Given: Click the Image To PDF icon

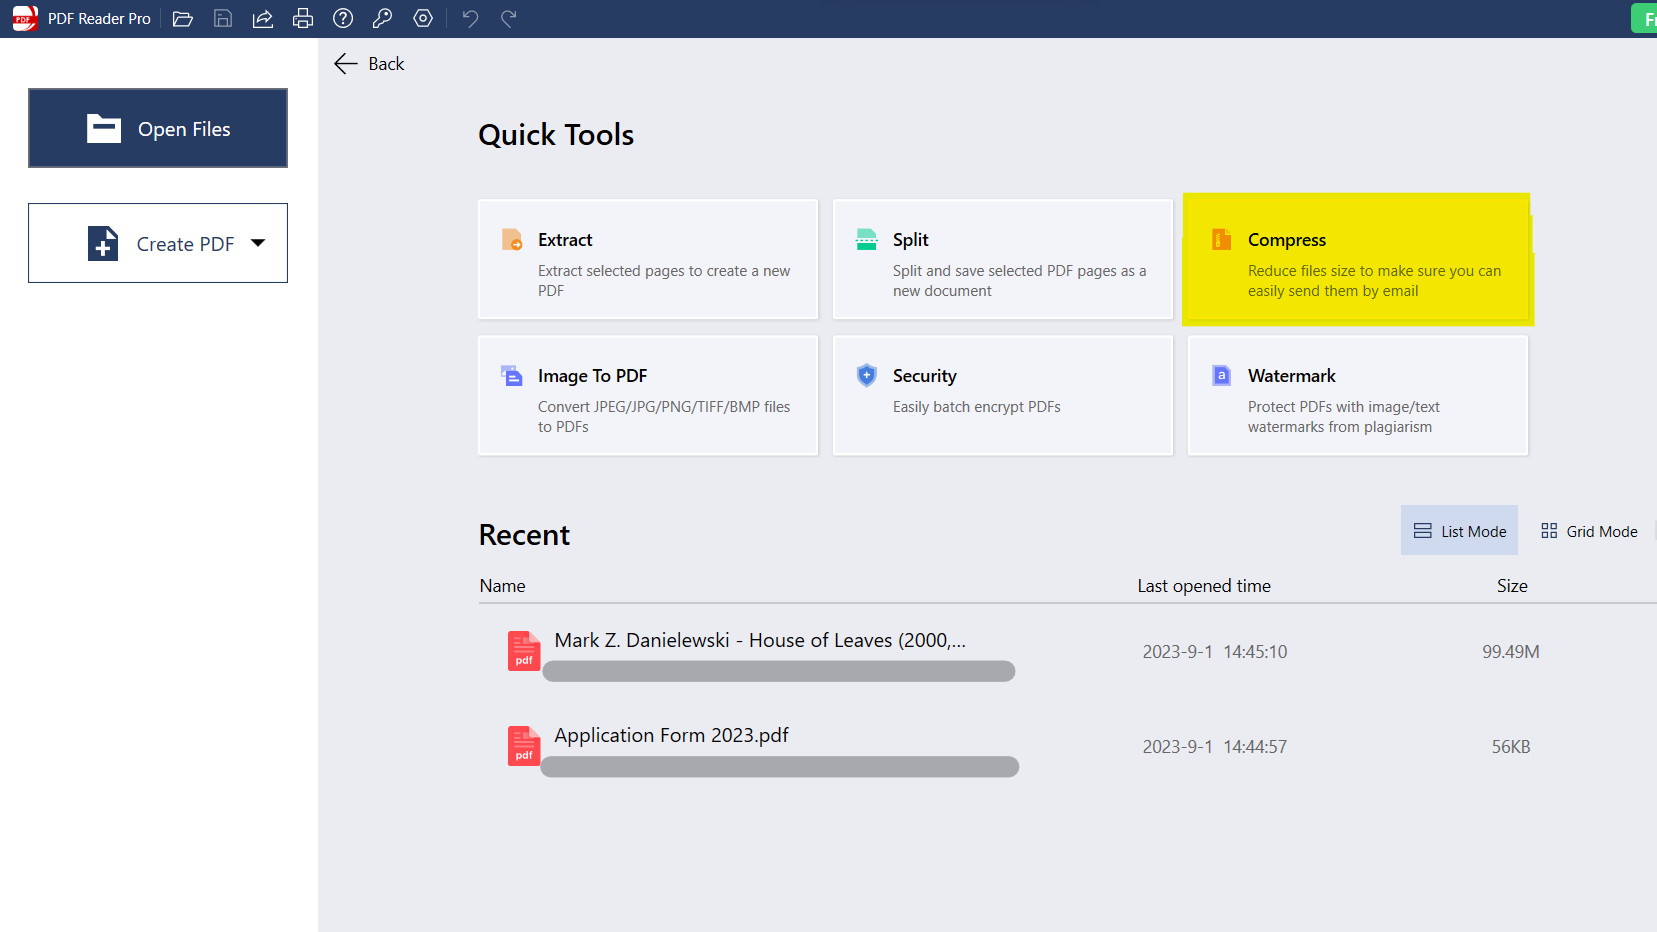Looking at the screenshot, I should point(512,376).
